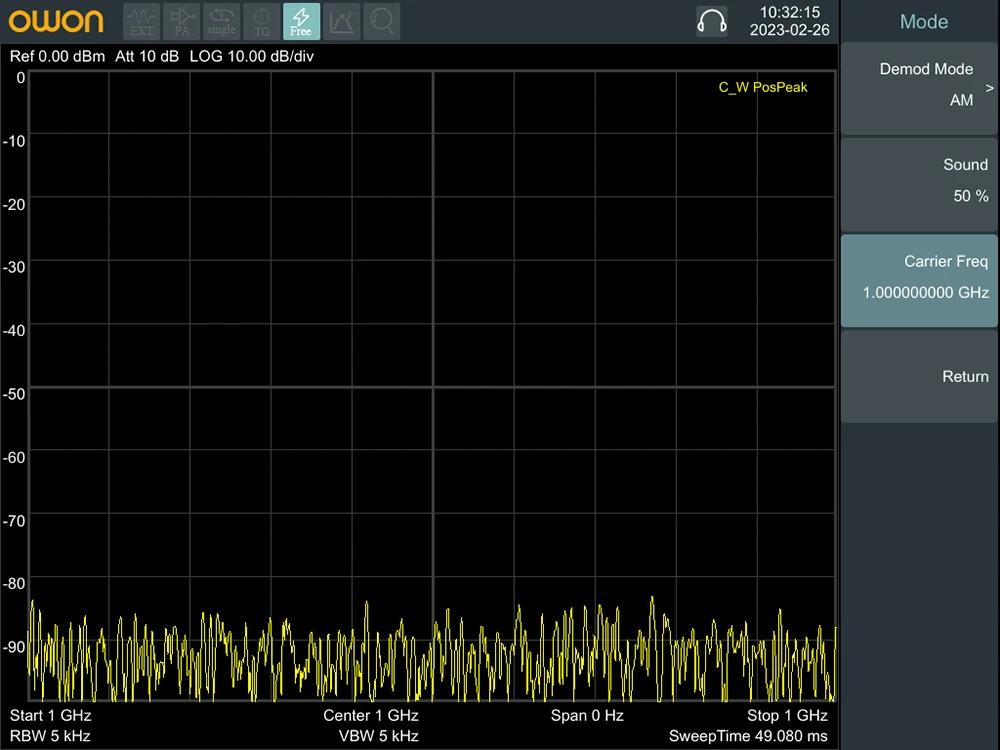The height and width of the screenshot is (750, 1000).
Task: Toggle the PA preamplifier icon
Action: [182, 21]
